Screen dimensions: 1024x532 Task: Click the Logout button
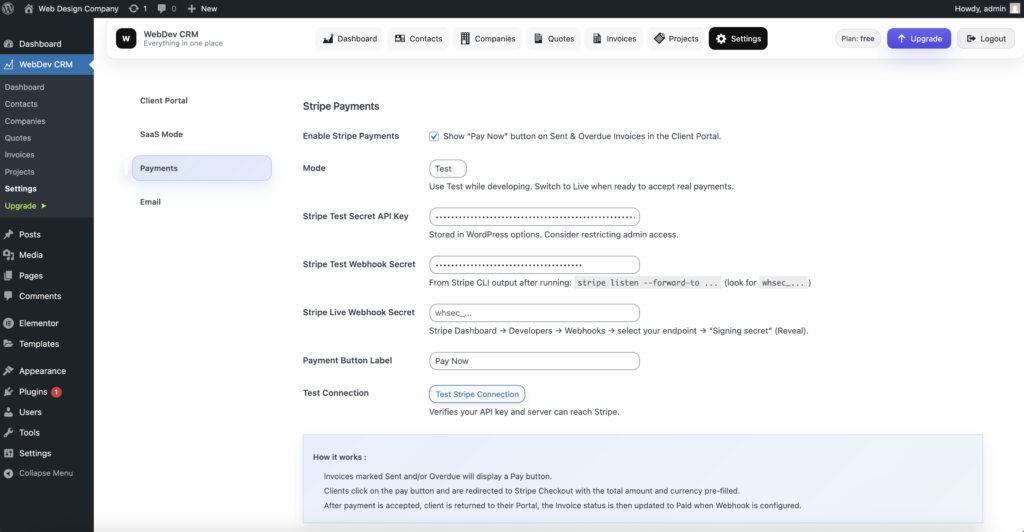click(985, 39)
